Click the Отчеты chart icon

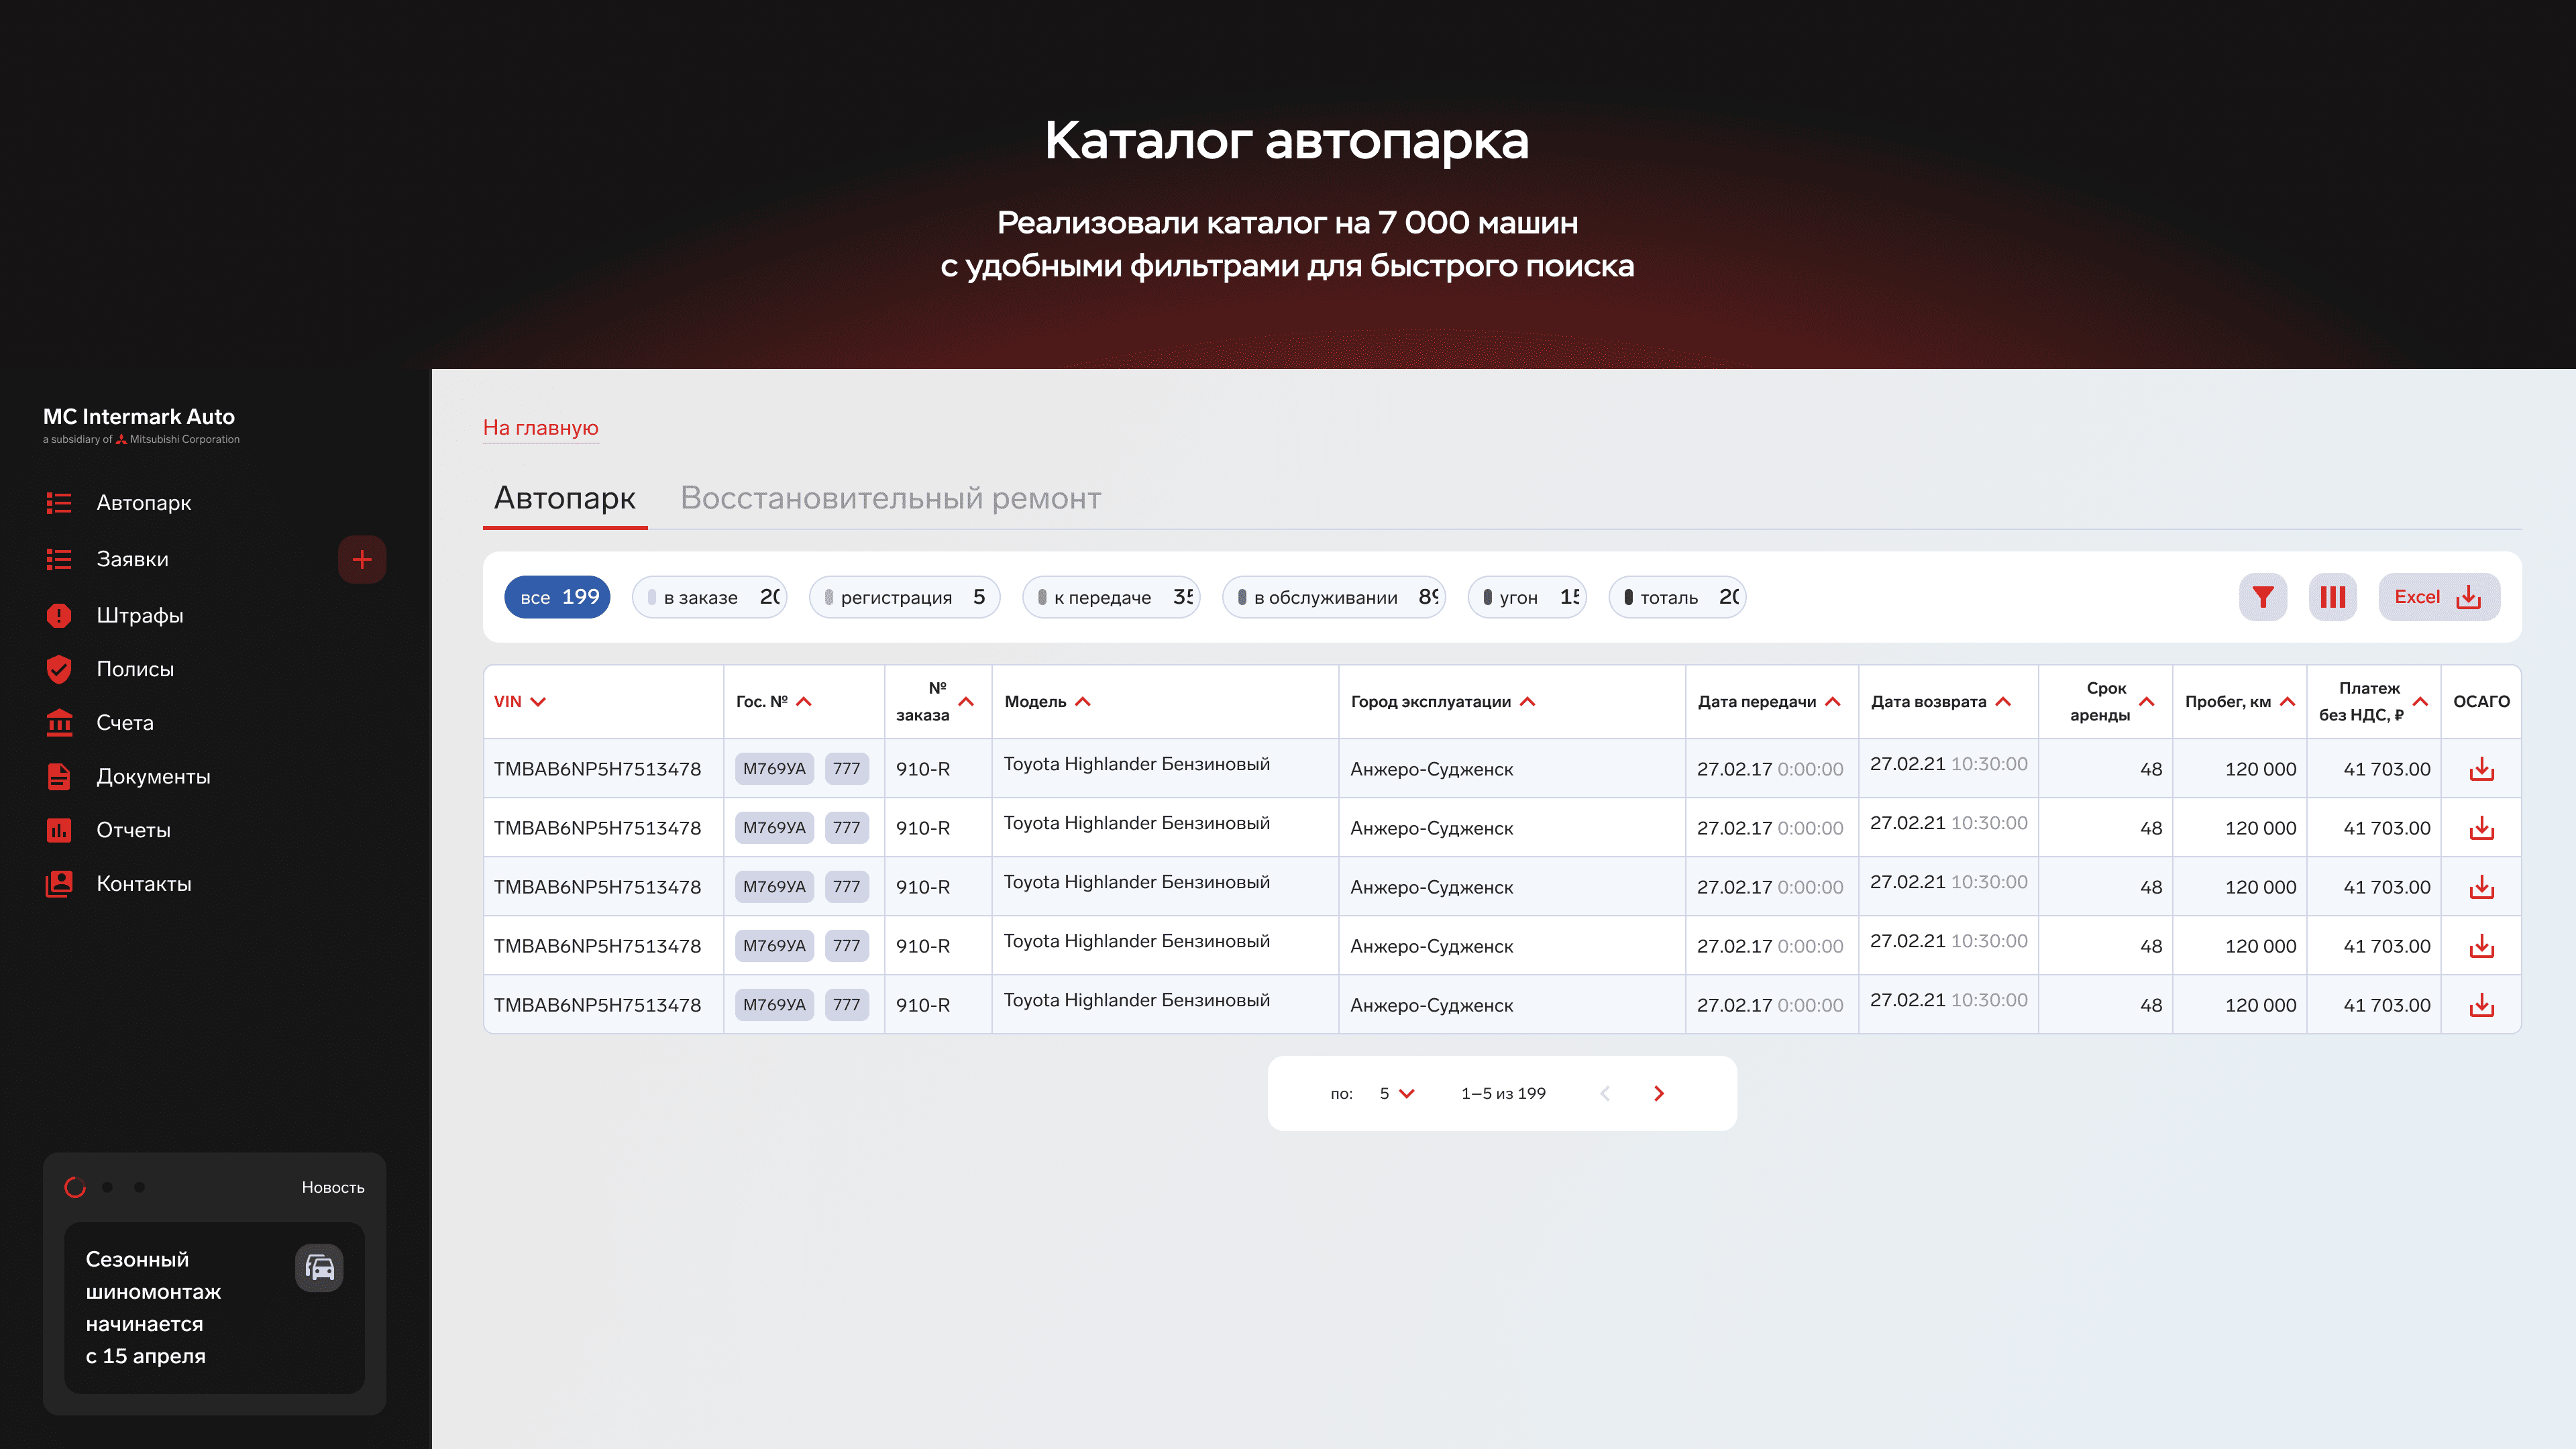(x=59, y=830)
